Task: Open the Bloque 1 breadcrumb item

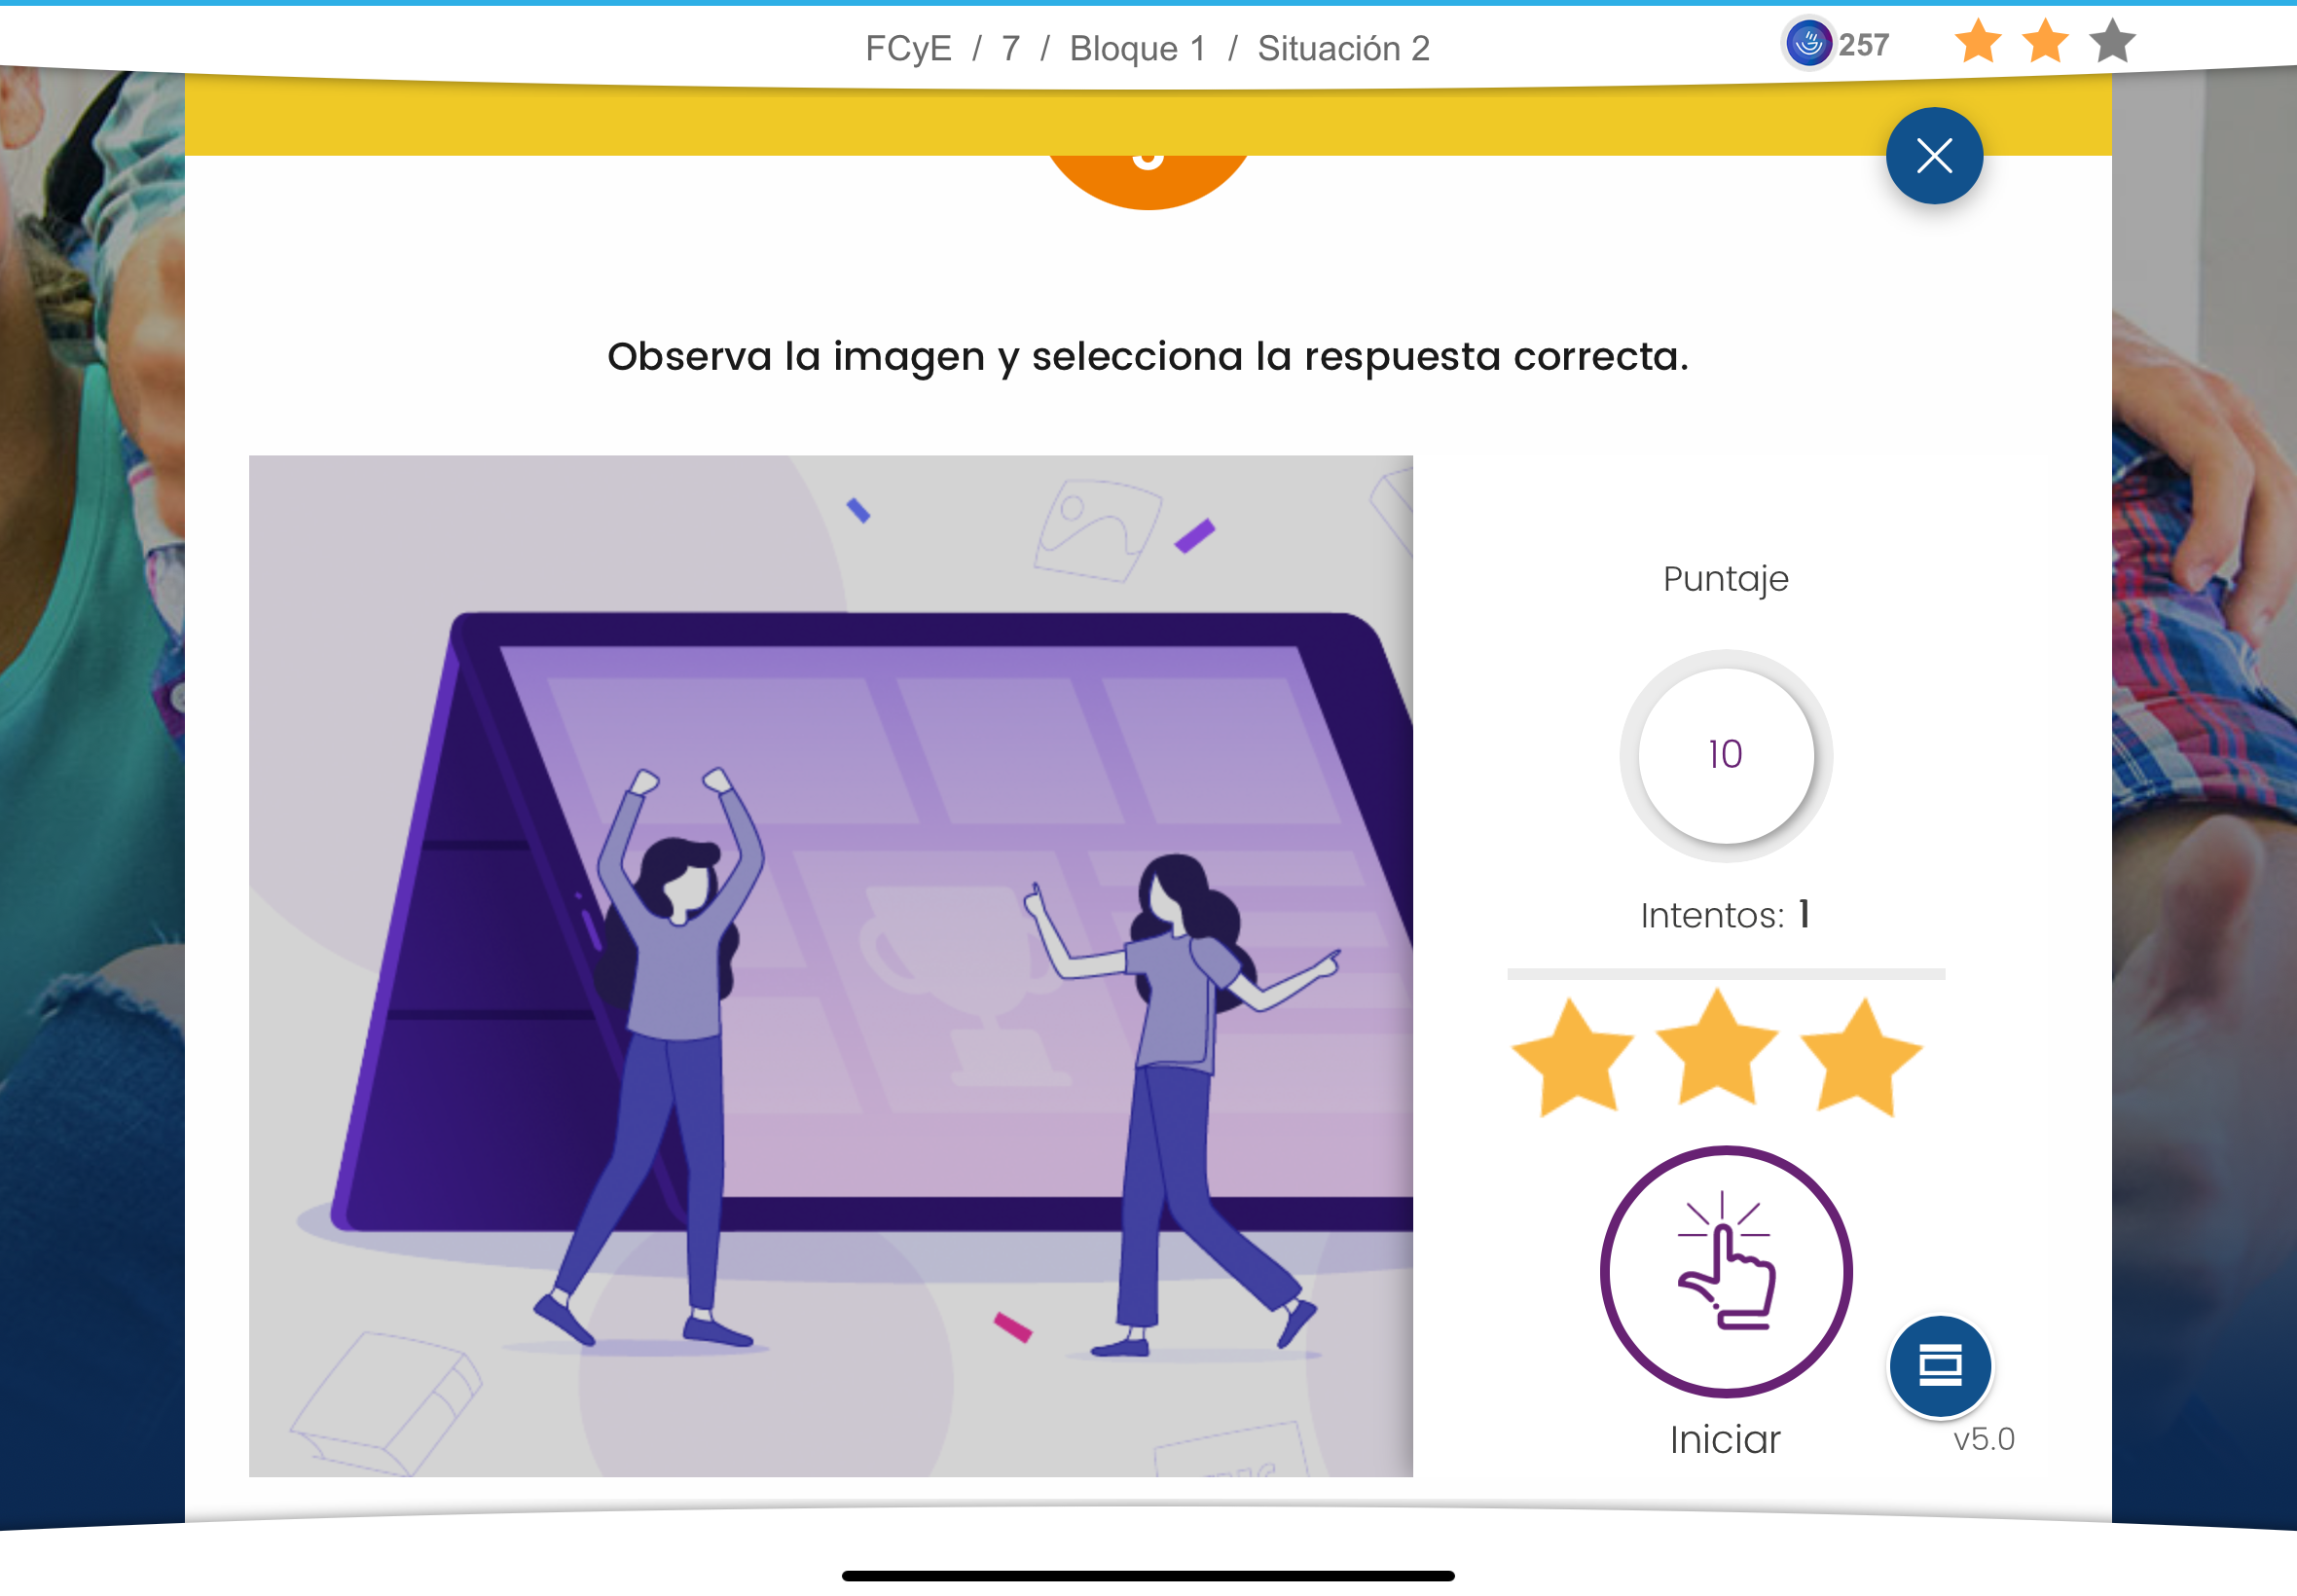Action: tap(1138, 48)
